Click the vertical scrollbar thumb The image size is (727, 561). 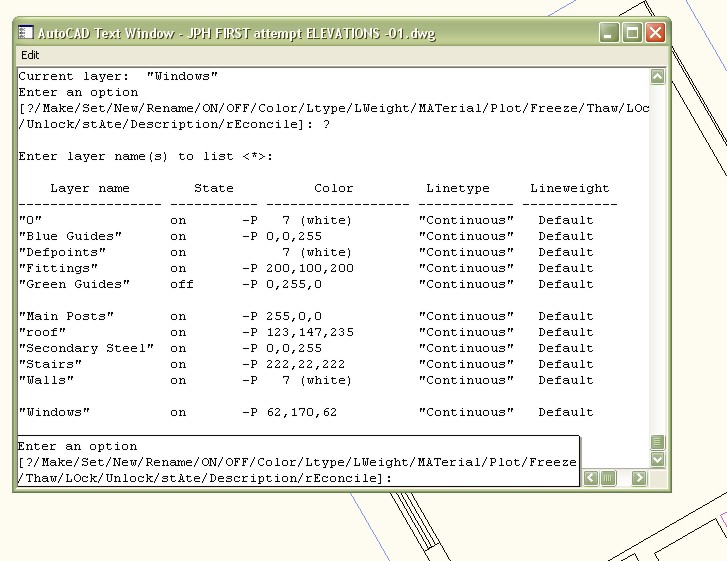point(657,442)
